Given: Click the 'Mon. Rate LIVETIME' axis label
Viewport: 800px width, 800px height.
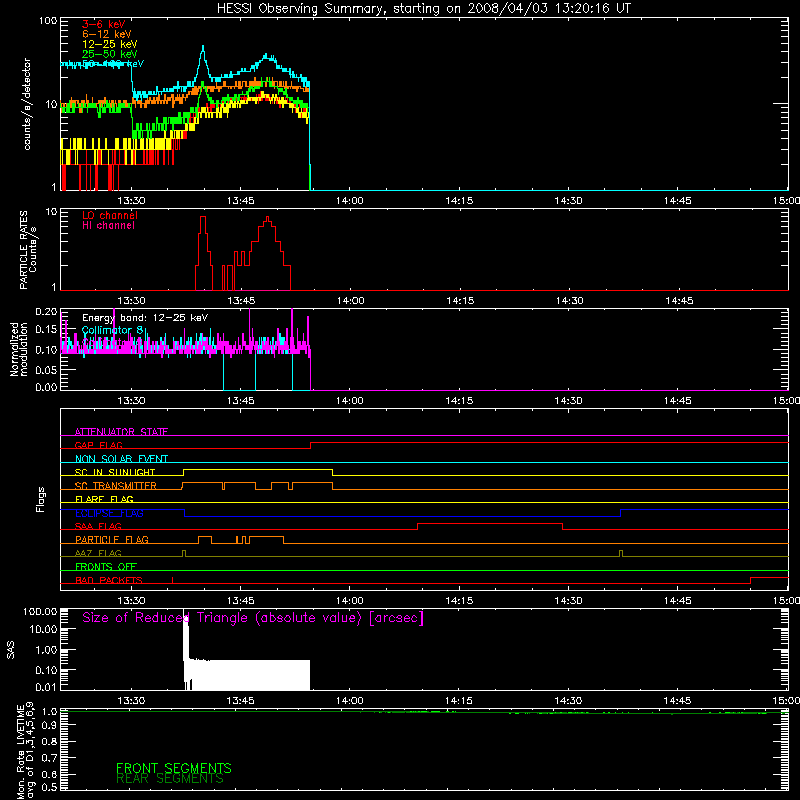Looking at the screenshot, I should [20, 752].
